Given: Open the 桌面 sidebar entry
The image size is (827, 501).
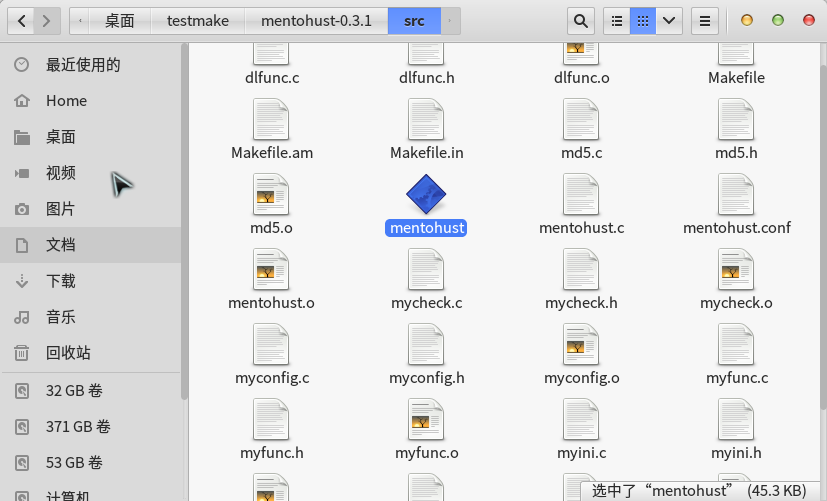Looking at the screenshot, I should [x=91, y=137].
